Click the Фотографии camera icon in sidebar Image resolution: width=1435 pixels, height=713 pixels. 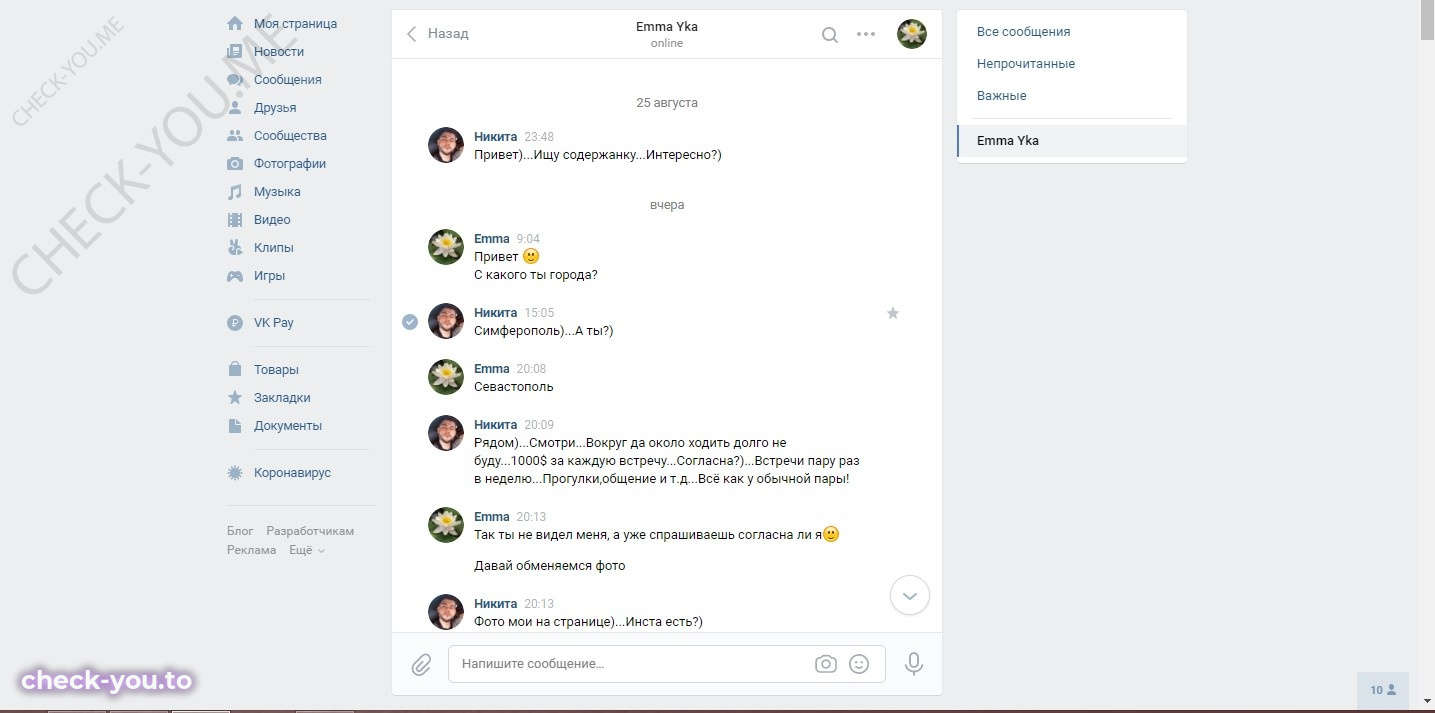click(x=235, y=163)
